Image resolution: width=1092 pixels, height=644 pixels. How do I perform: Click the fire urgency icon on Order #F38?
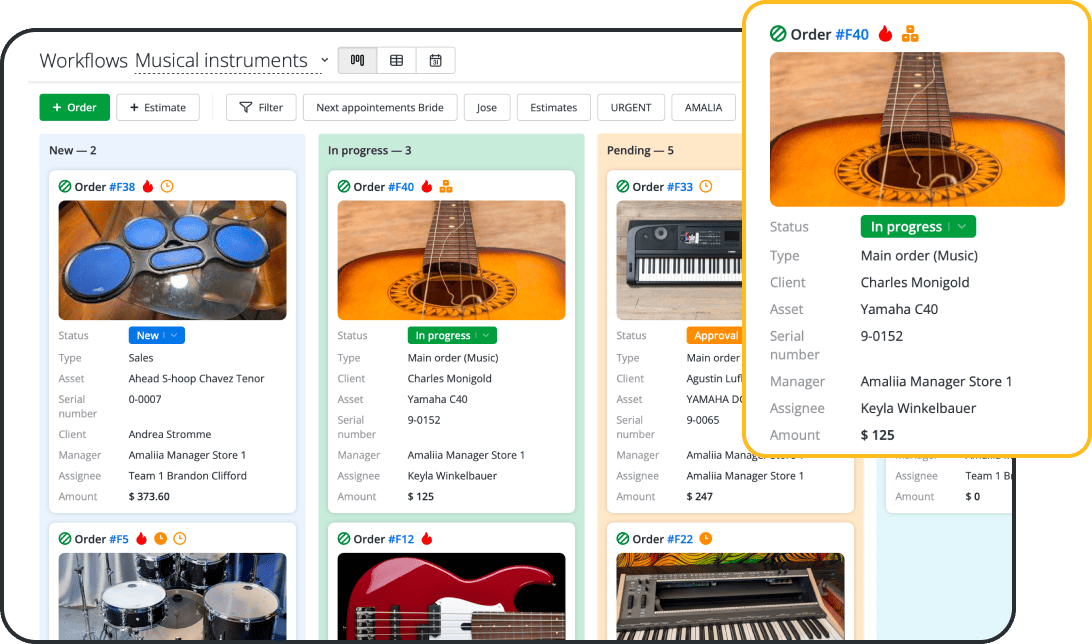(148, 187)
